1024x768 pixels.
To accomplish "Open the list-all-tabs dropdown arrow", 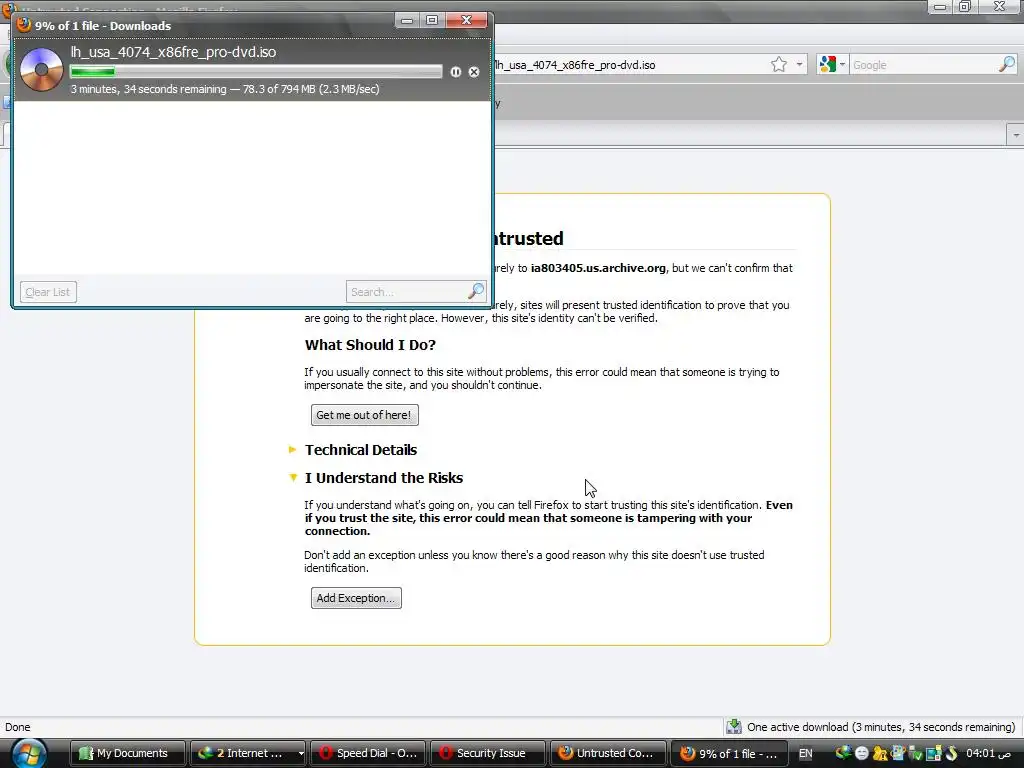I will (1016, 135).
